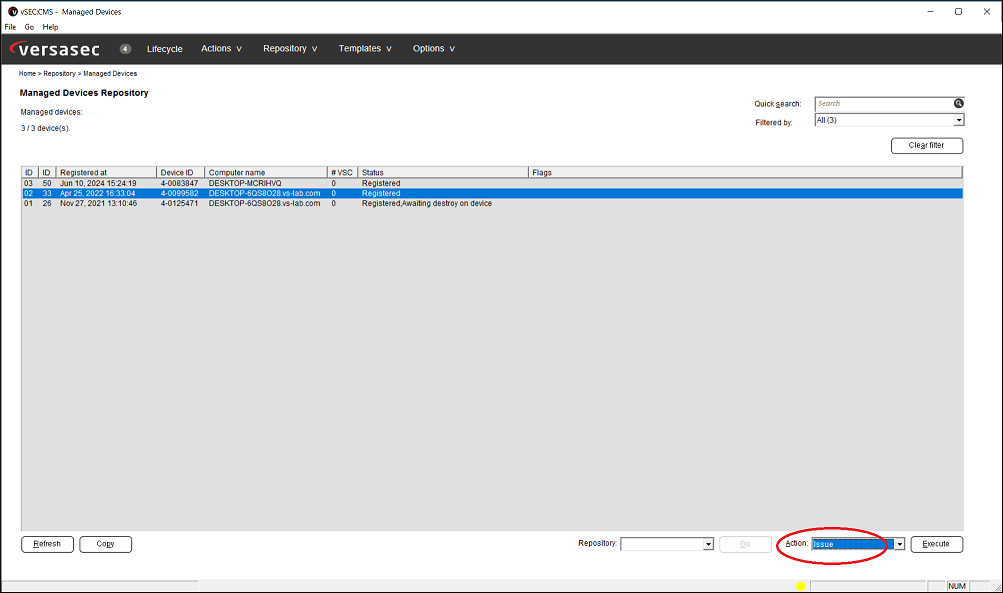This screenshot has height=593, width=1003.
Task: Open the Action dropdown arrow
Action: [899, 544]
